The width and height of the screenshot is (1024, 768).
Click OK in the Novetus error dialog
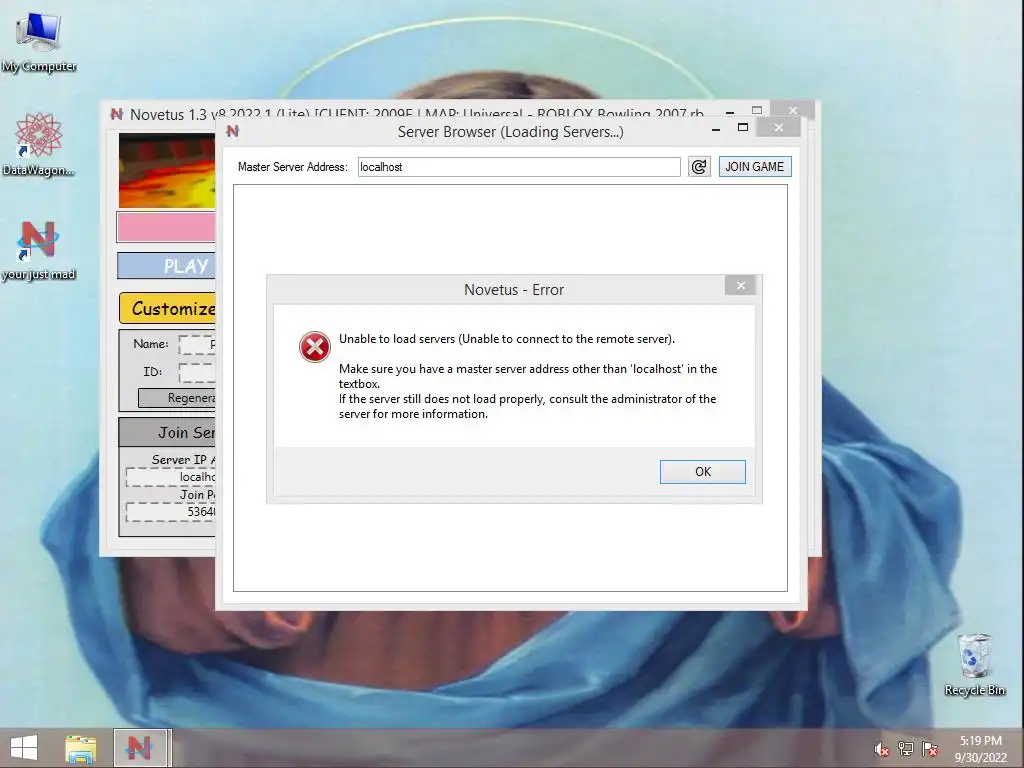point(702,472)
